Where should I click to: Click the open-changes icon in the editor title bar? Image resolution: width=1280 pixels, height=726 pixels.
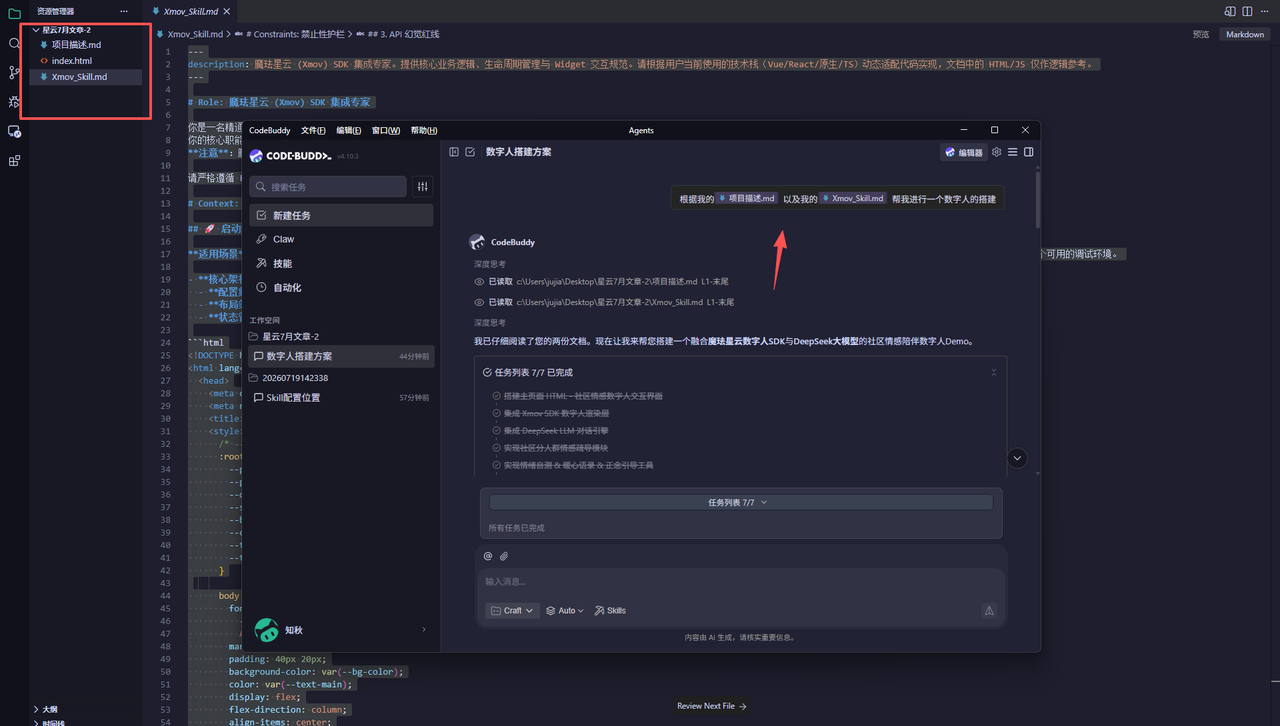(x=1230, y=11)
